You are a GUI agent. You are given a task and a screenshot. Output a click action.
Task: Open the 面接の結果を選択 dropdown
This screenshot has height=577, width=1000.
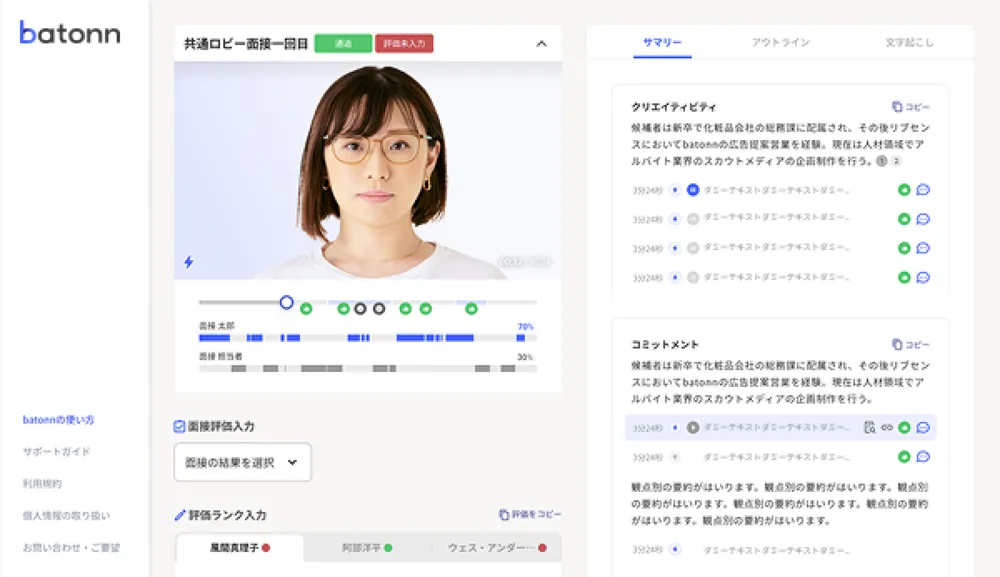(242, 462)
